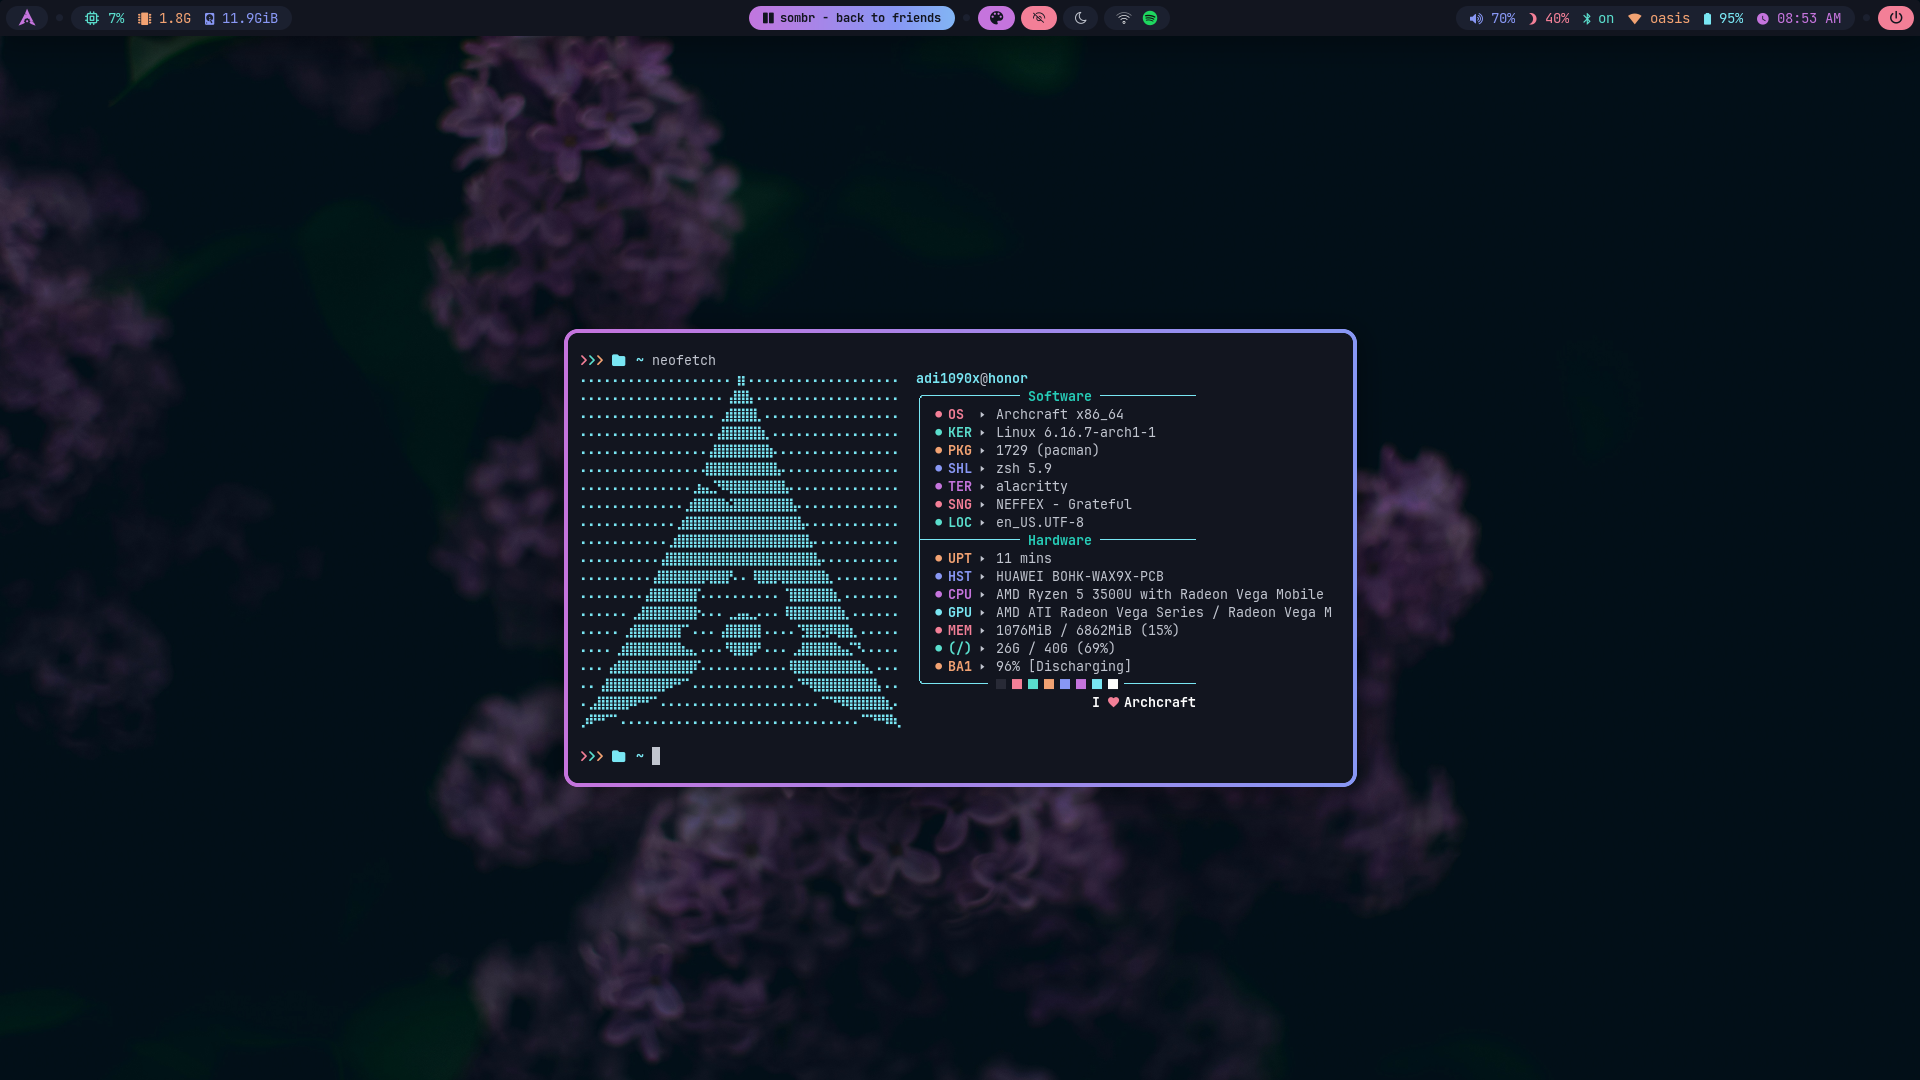Click the folder icon in the last prompt

click(x=618, y=756)
